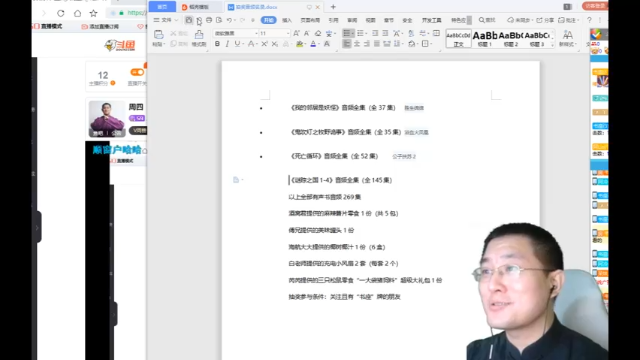The width and height of the screenshot is (640, 360).
Task: Toggle Align Right paragraph alignment
Action: [367, 44]
